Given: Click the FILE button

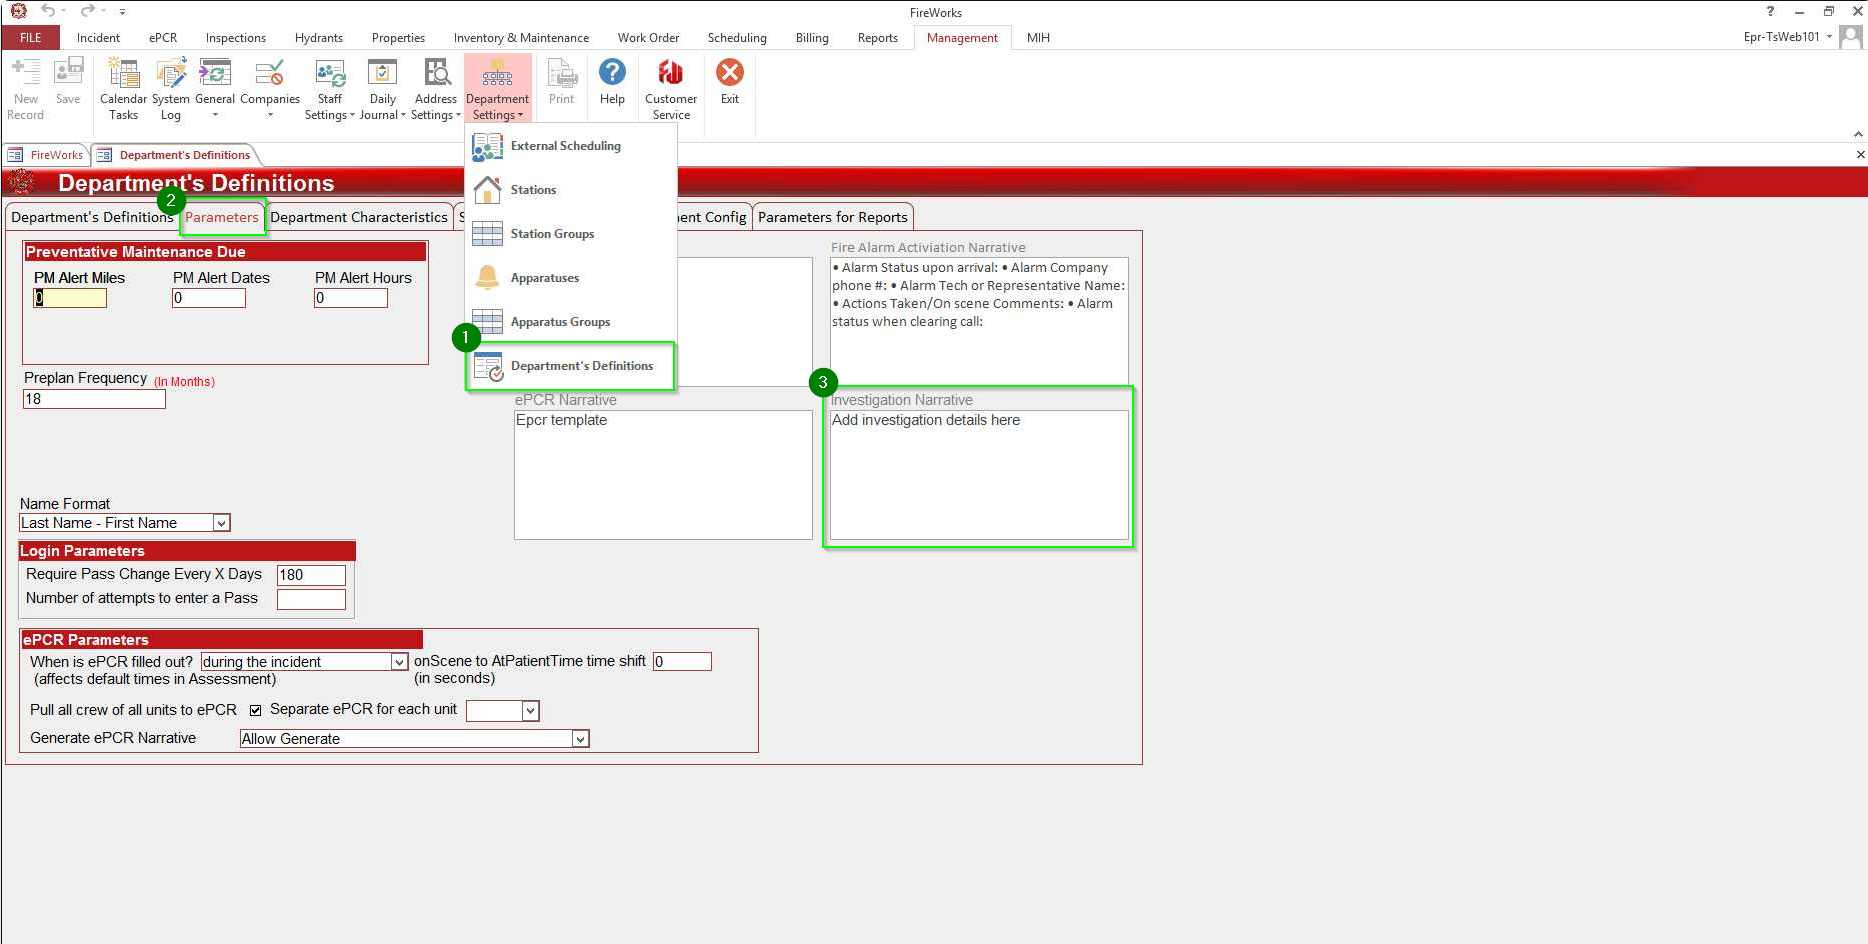Looking at the screenshot, I should point(31,38).
